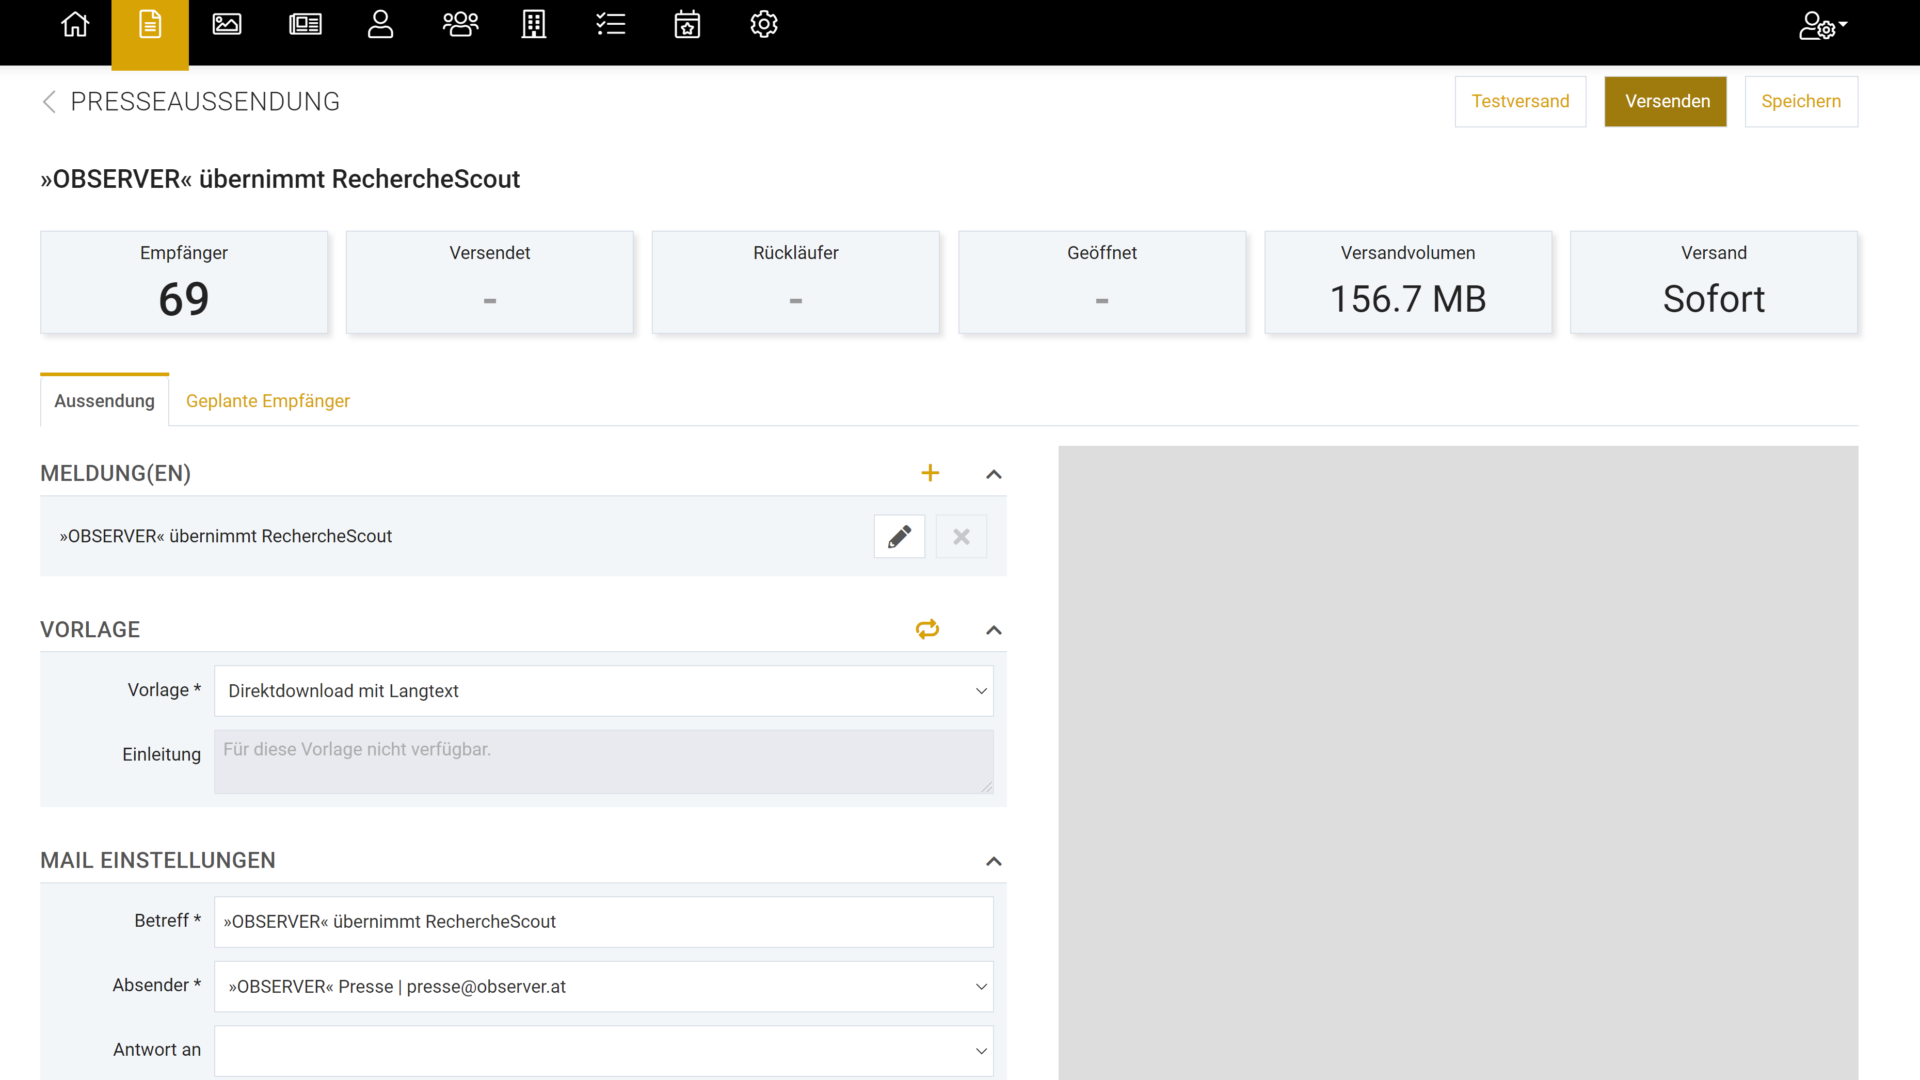Focus the Betreff input field
This screenshot has height=1080, width=1920.
coord(604,922)
